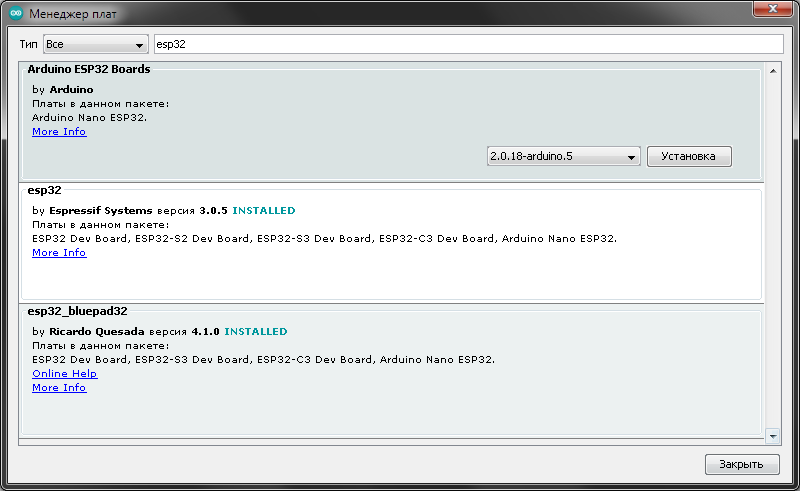This screenshot has height=491, width=800.
Task: Open More Info link under Espressif esp32 package
Action: tap(59, 253)
